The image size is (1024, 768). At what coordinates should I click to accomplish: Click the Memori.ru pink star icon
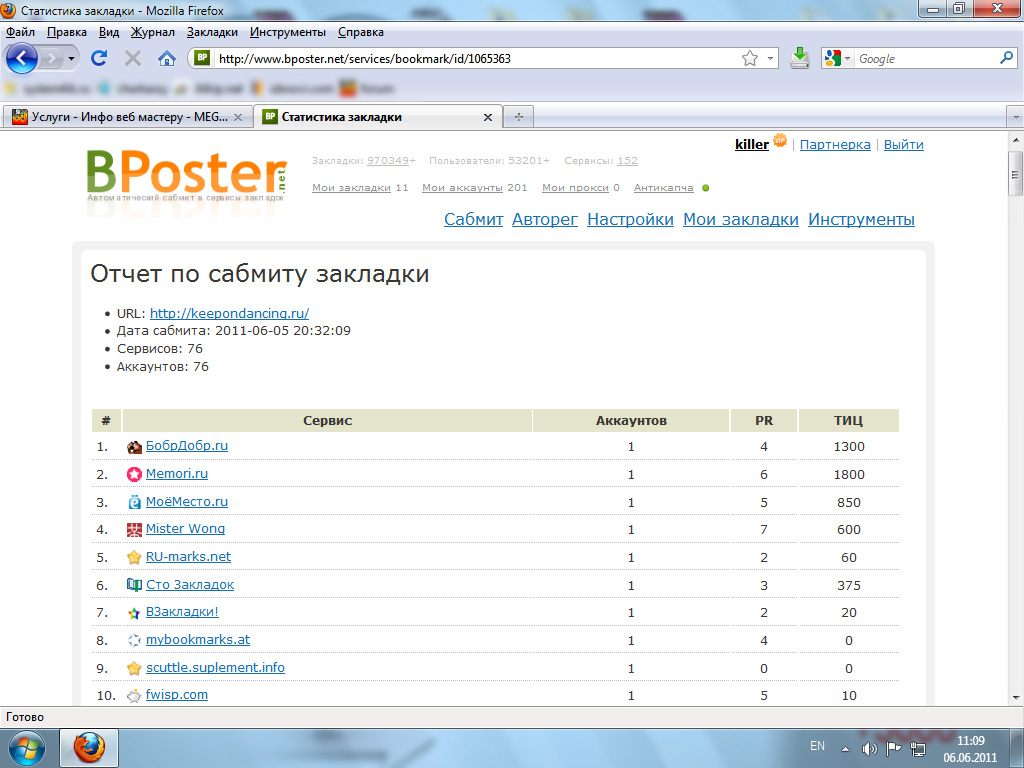tap(134, 475)
